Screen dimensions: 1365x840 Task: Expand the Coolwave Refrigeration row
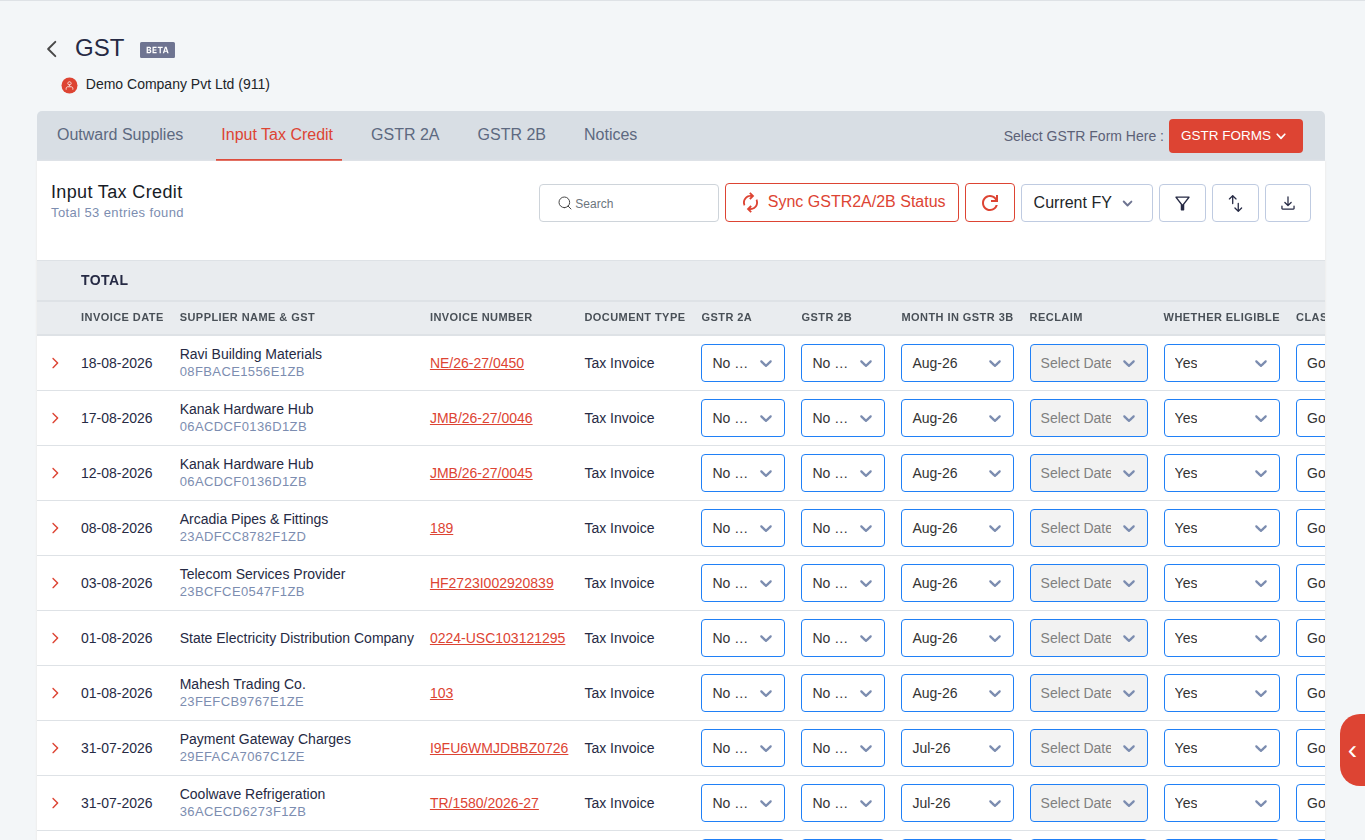coord(55,803)
